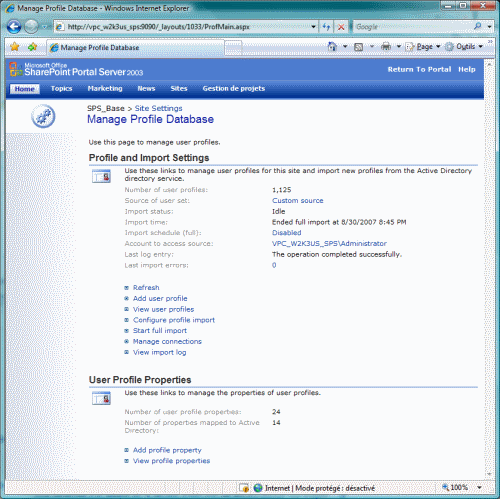Click the Print icon in command bar
The image size is (500, 499).
[x=386, y=47]
